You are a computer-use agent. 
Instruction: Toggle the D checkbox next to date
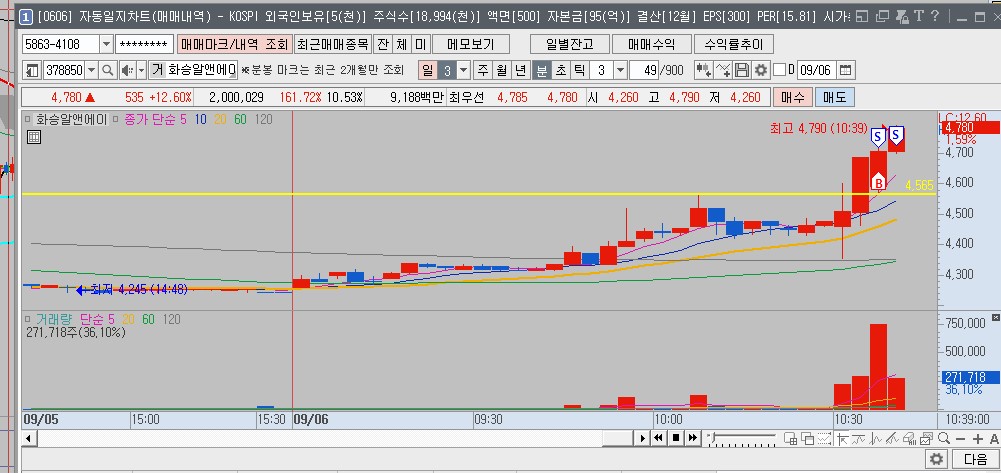(x=779, y=70)
